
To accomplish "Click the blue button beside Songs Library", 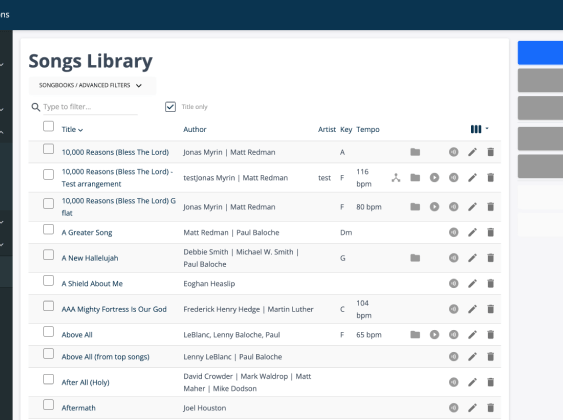I will tap(540, 53).
